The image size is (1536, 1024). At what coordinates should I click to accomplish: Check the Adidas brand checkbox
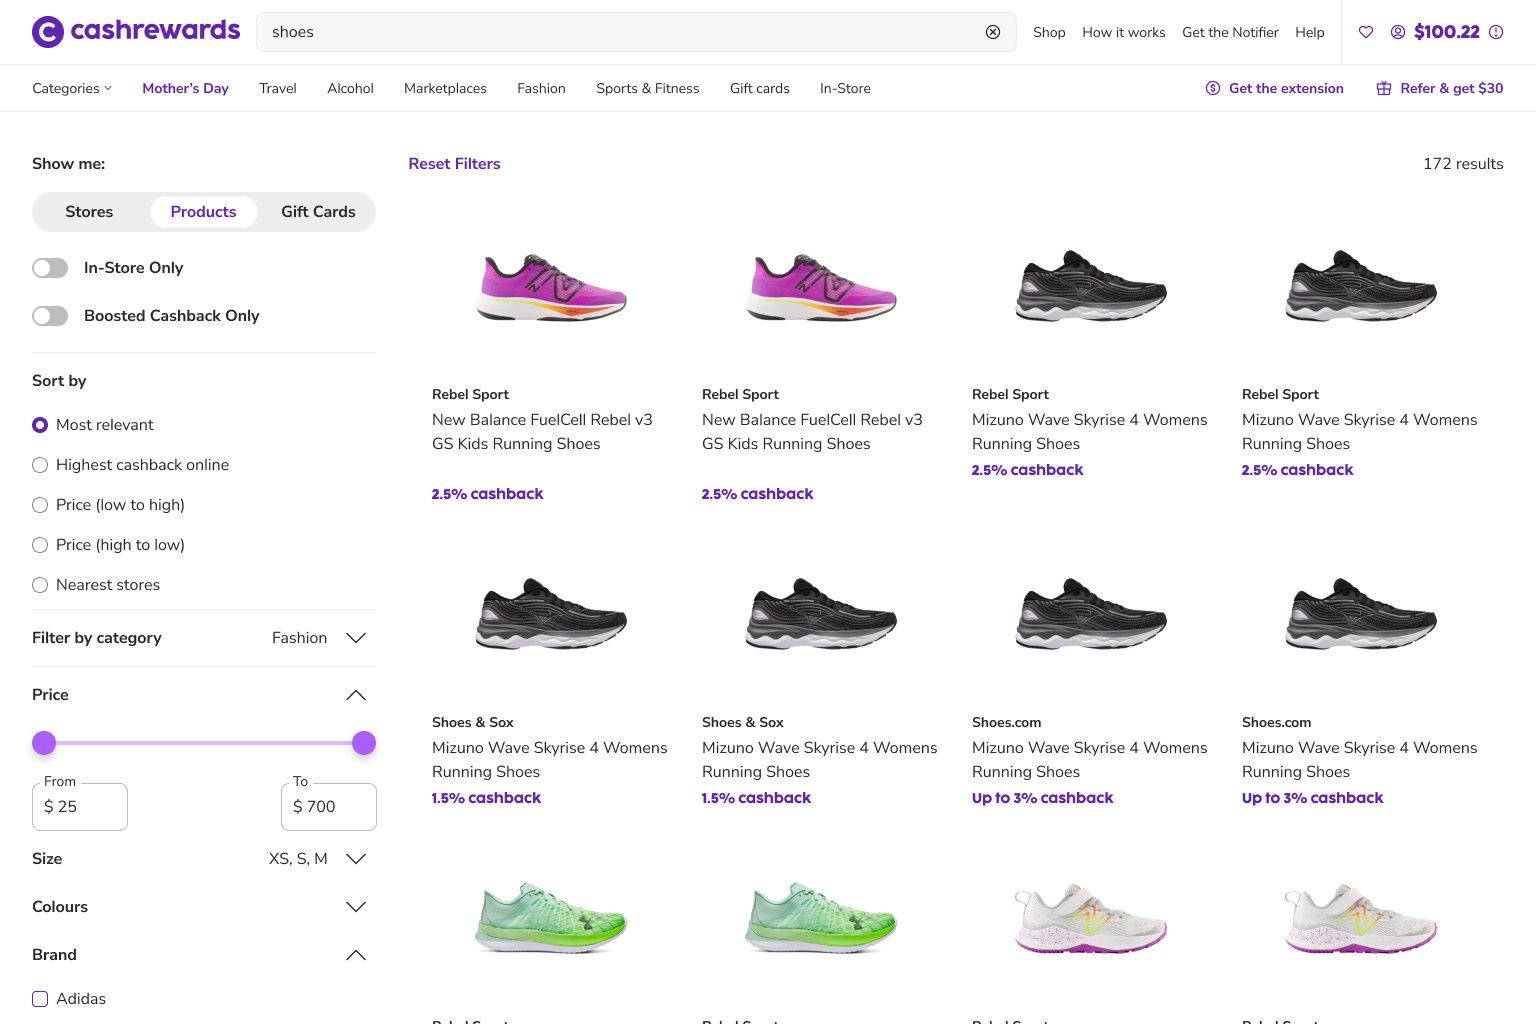click(40, 999)
